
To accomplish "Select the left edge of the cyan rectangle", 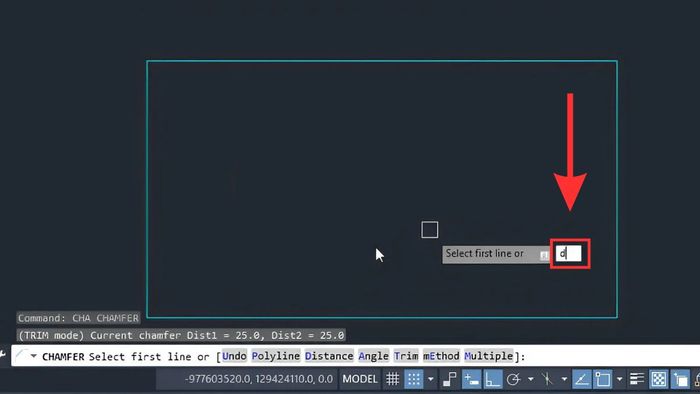I will click(x=147, y=189).
